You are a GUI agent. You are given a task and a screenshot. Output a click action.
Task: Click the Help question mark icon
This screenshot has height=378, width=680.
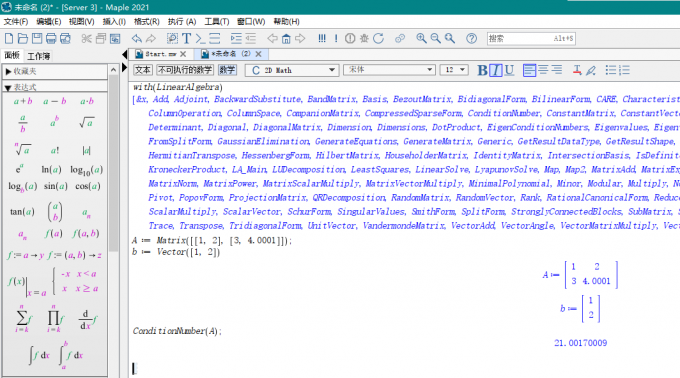point(471,39)
